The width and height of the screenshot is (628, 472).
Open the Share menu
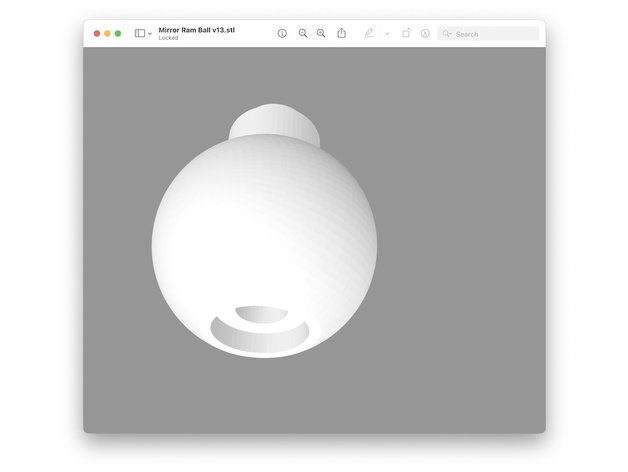(x=341, y=33)
